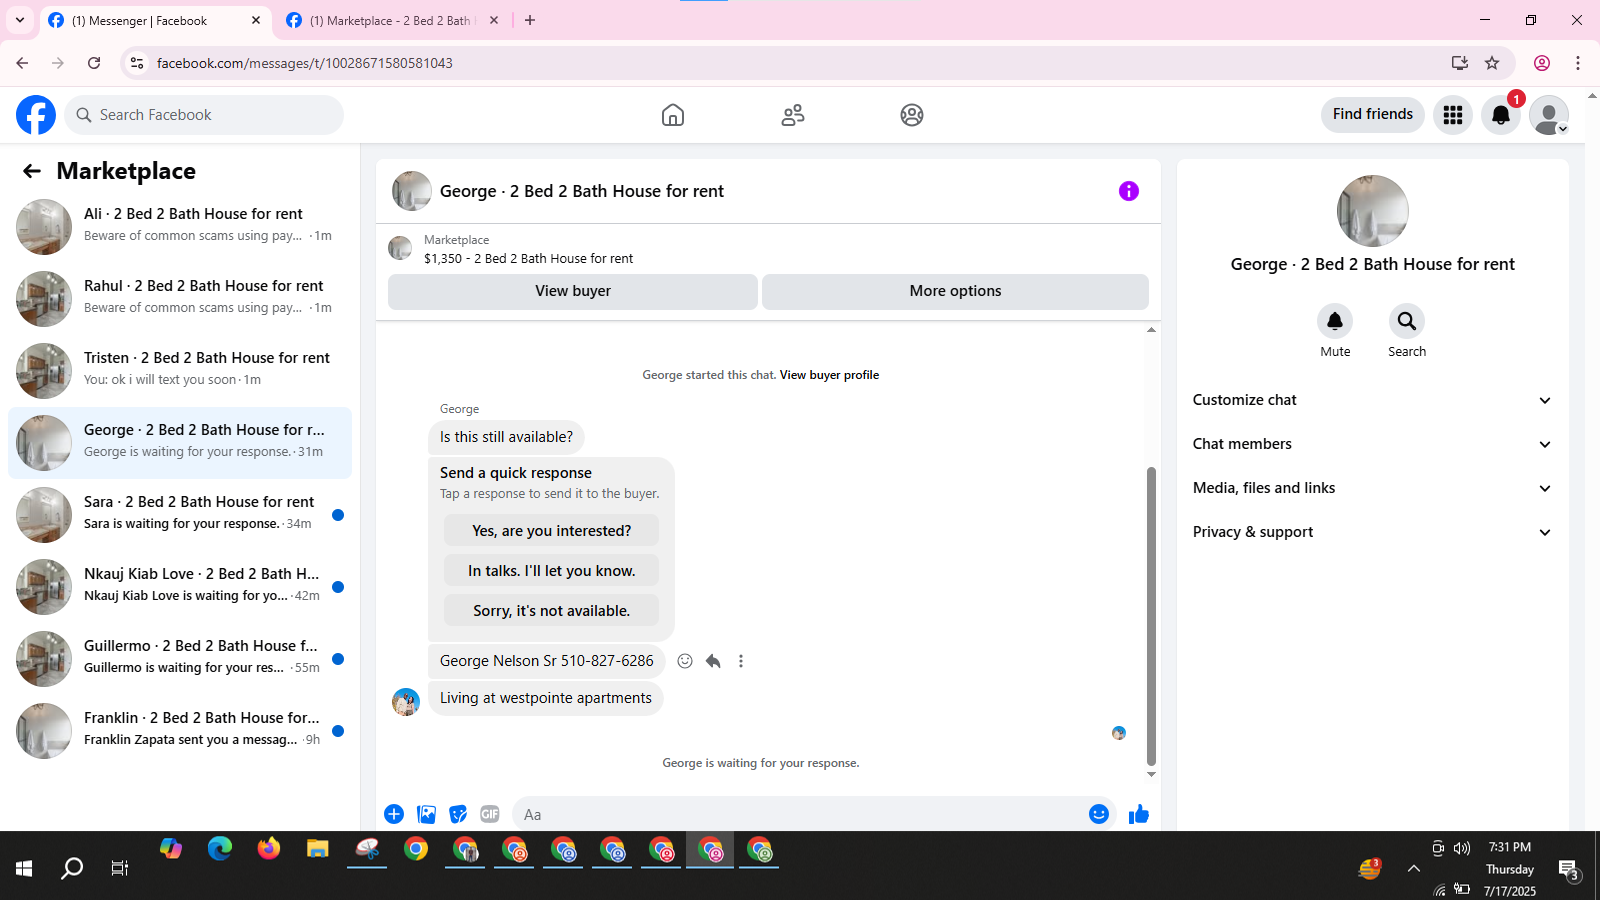The image size is (1600, 900).
Task: Click the browser reload icon
Action: (x=94, y=63)
